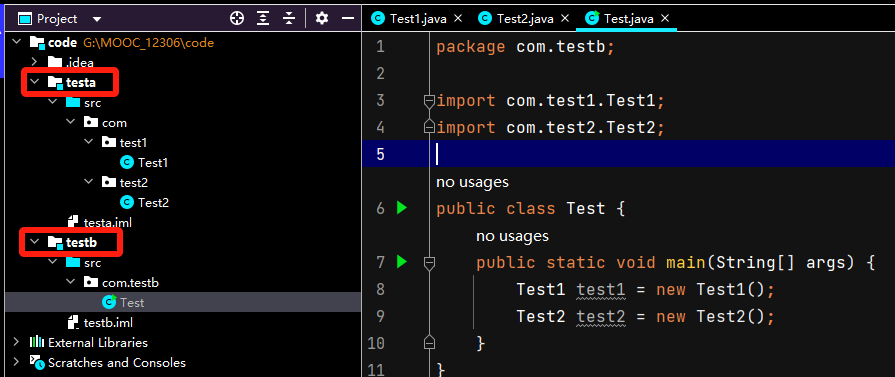Click the Collapse All icon in Project toolbar
Viewport: 895px width, 377px height.
point(289,19)
